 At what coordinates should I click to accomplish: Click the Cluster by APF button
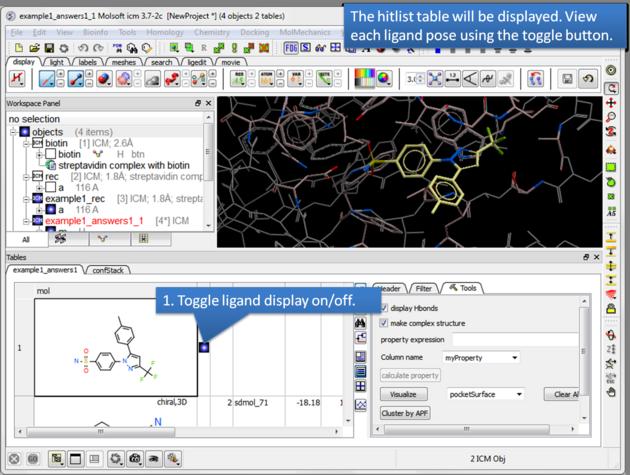[x=405, y=413]
